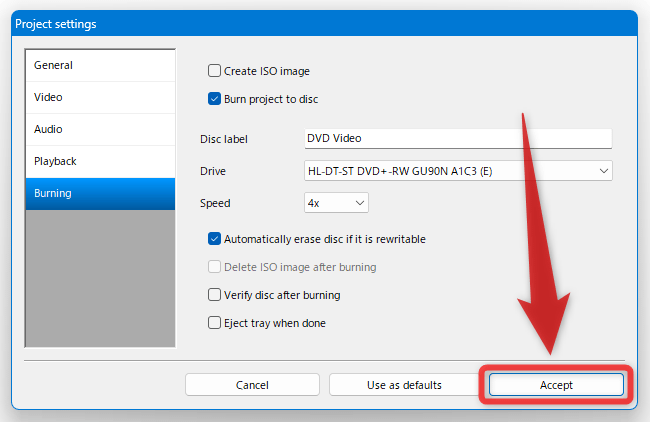Select the Audio settings tab
Viewport: 650px width, 422px height.
click(100, 129)
